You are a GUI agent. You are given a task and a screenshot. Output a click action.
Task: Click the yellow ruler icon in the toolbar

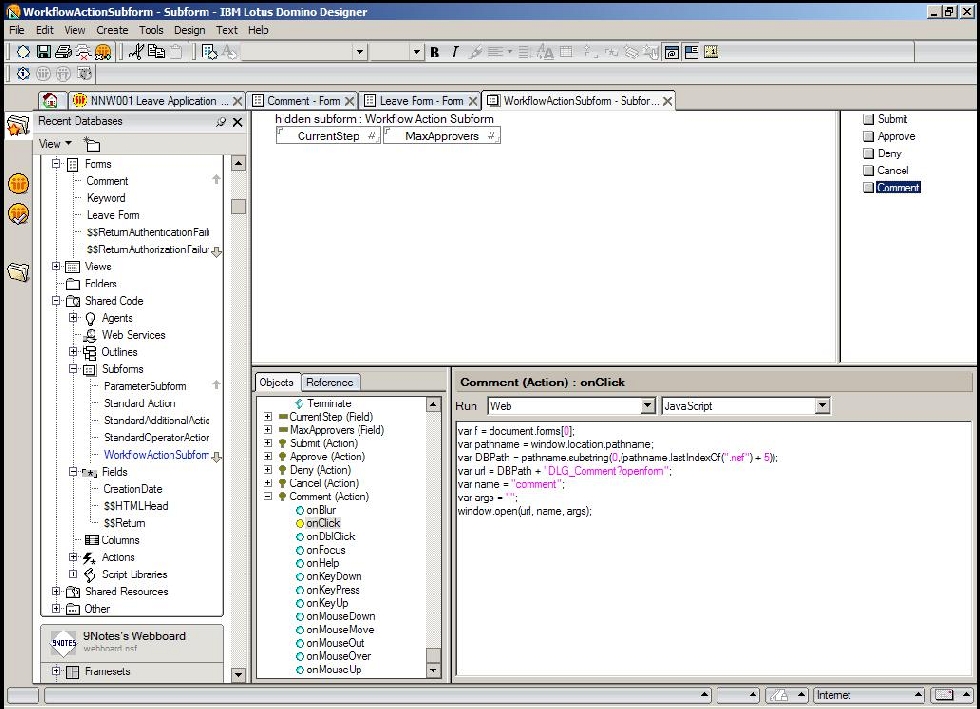coord(711,52)
